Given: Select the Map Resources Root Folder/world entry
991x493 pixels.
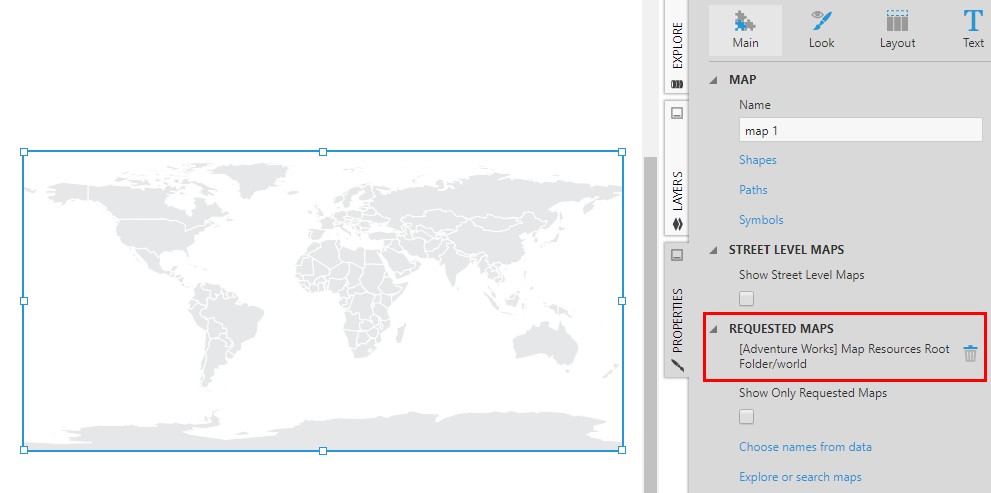Looking at the screenshot, I should click(844, 356).
